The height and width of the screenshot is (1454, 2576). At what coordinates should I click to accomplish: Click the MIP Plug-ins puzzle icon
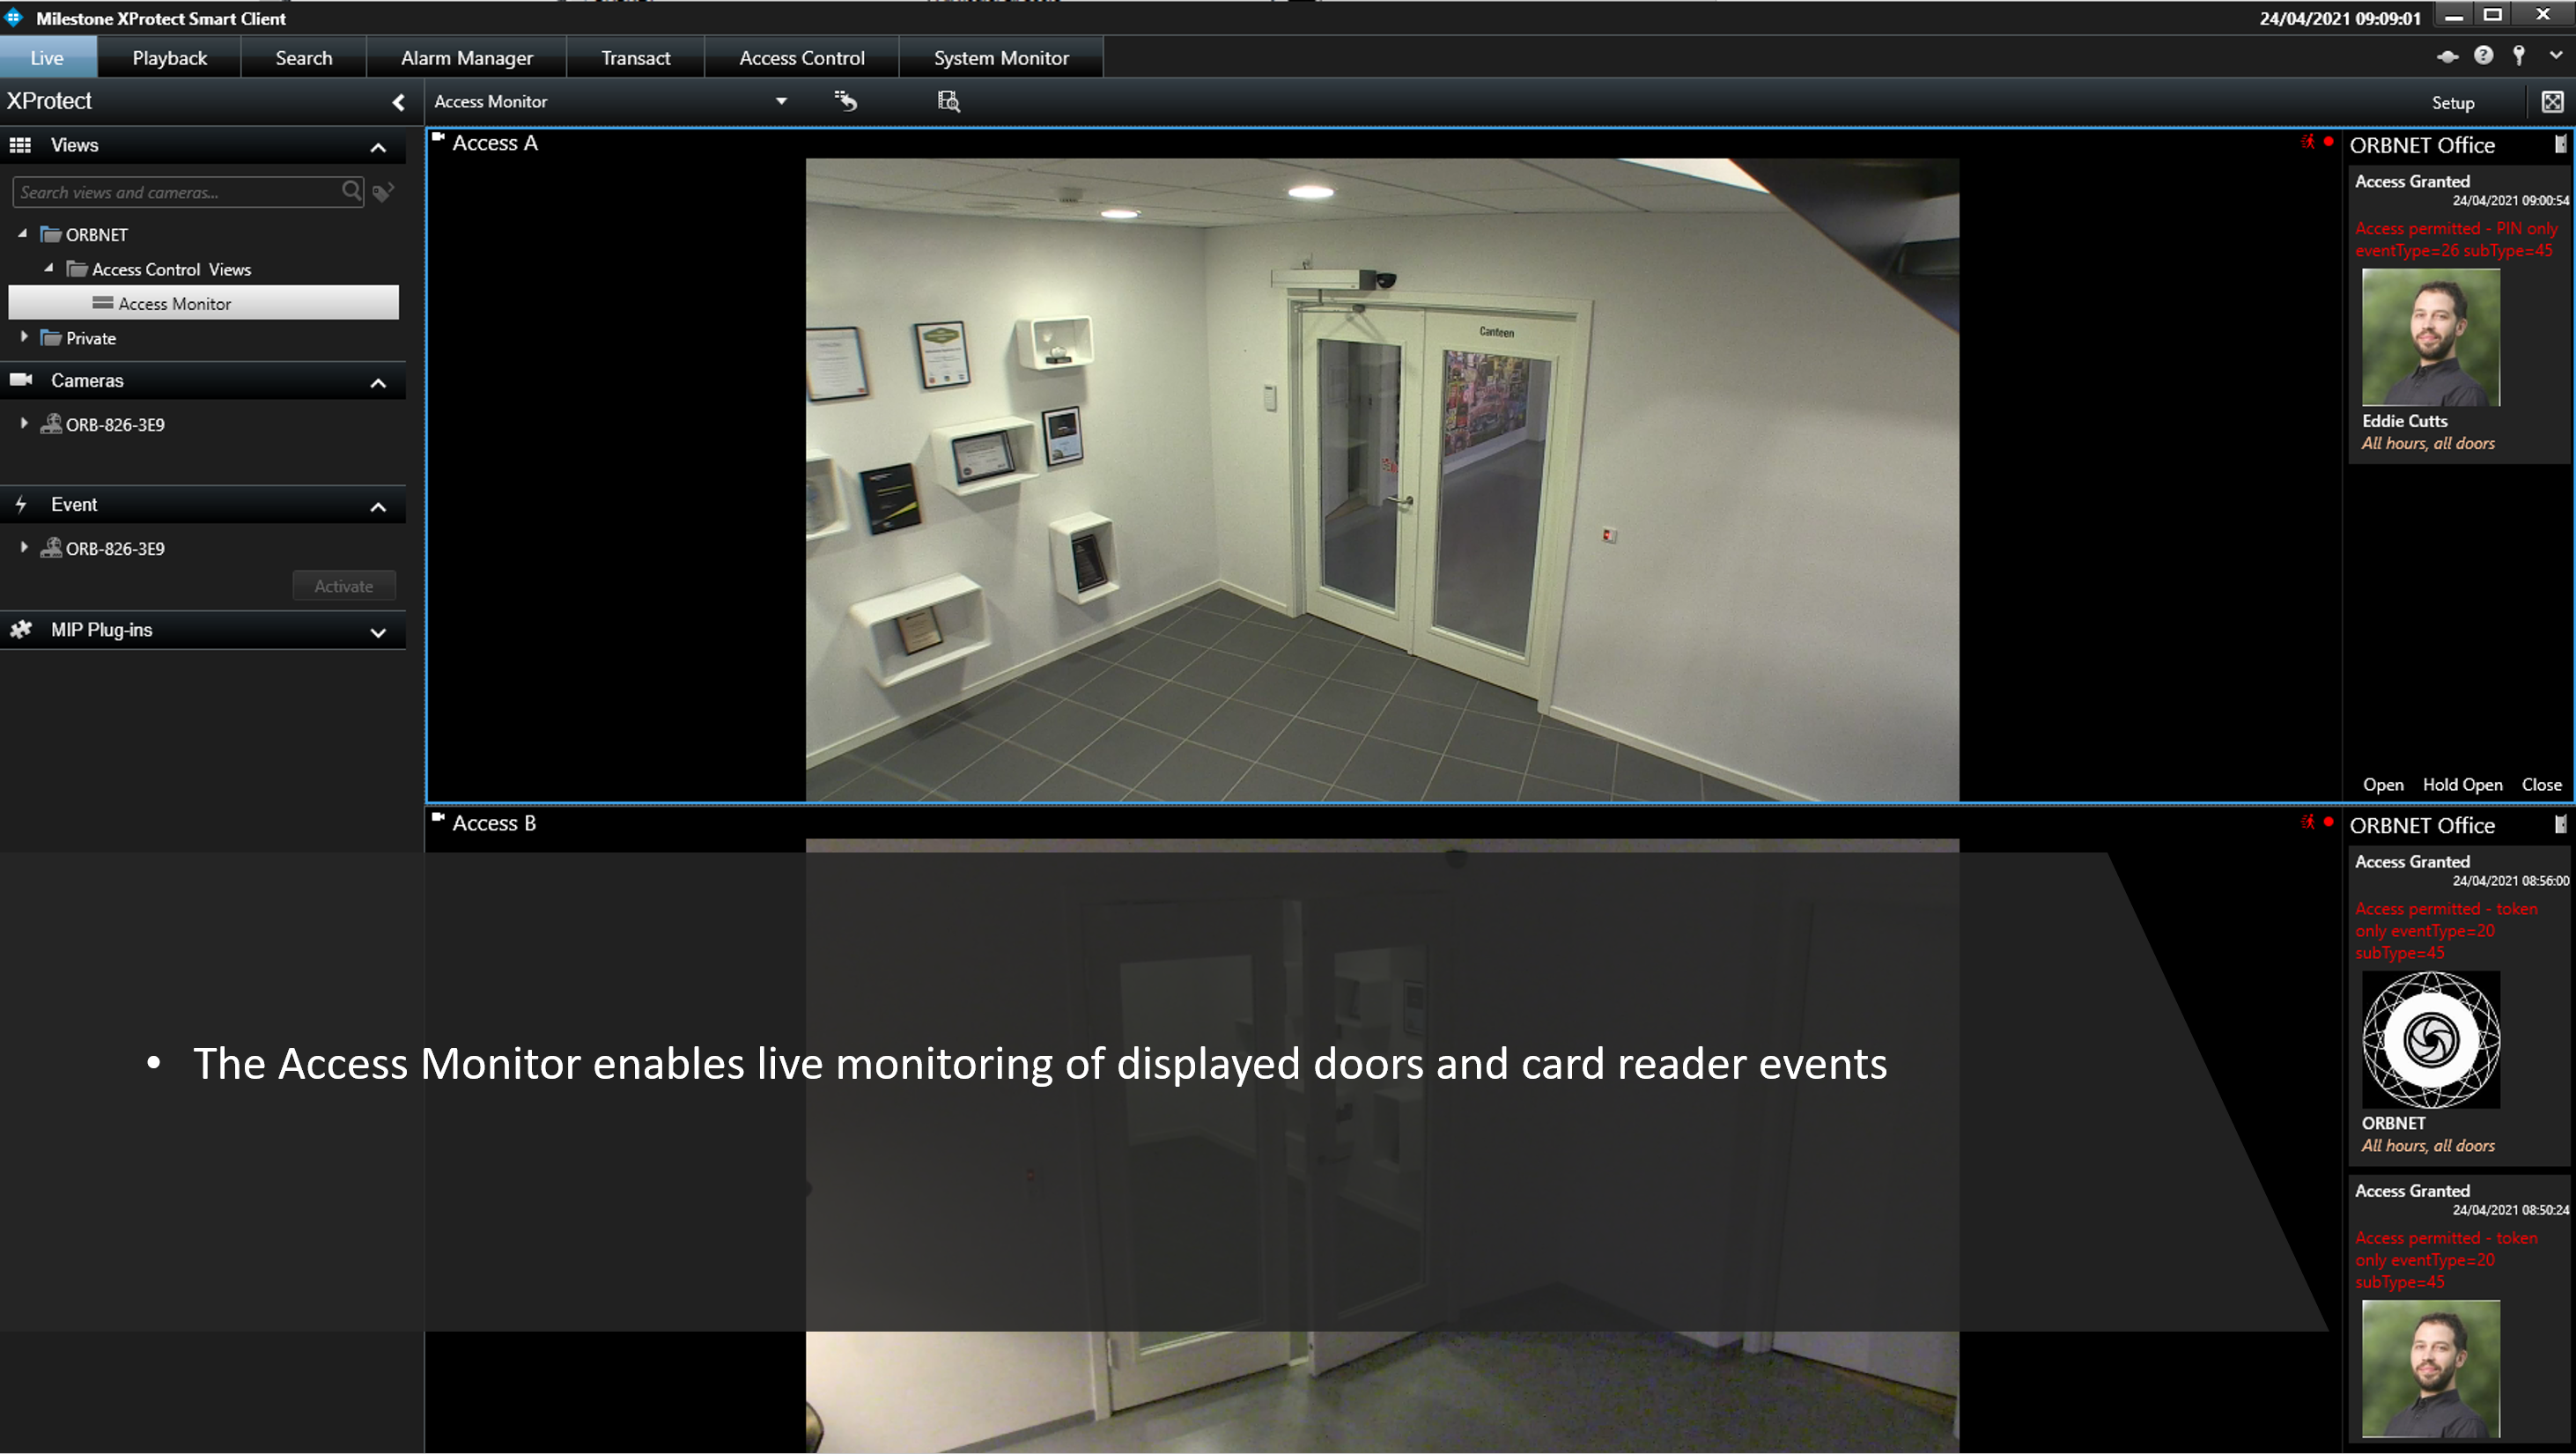[x=20, y=629]
